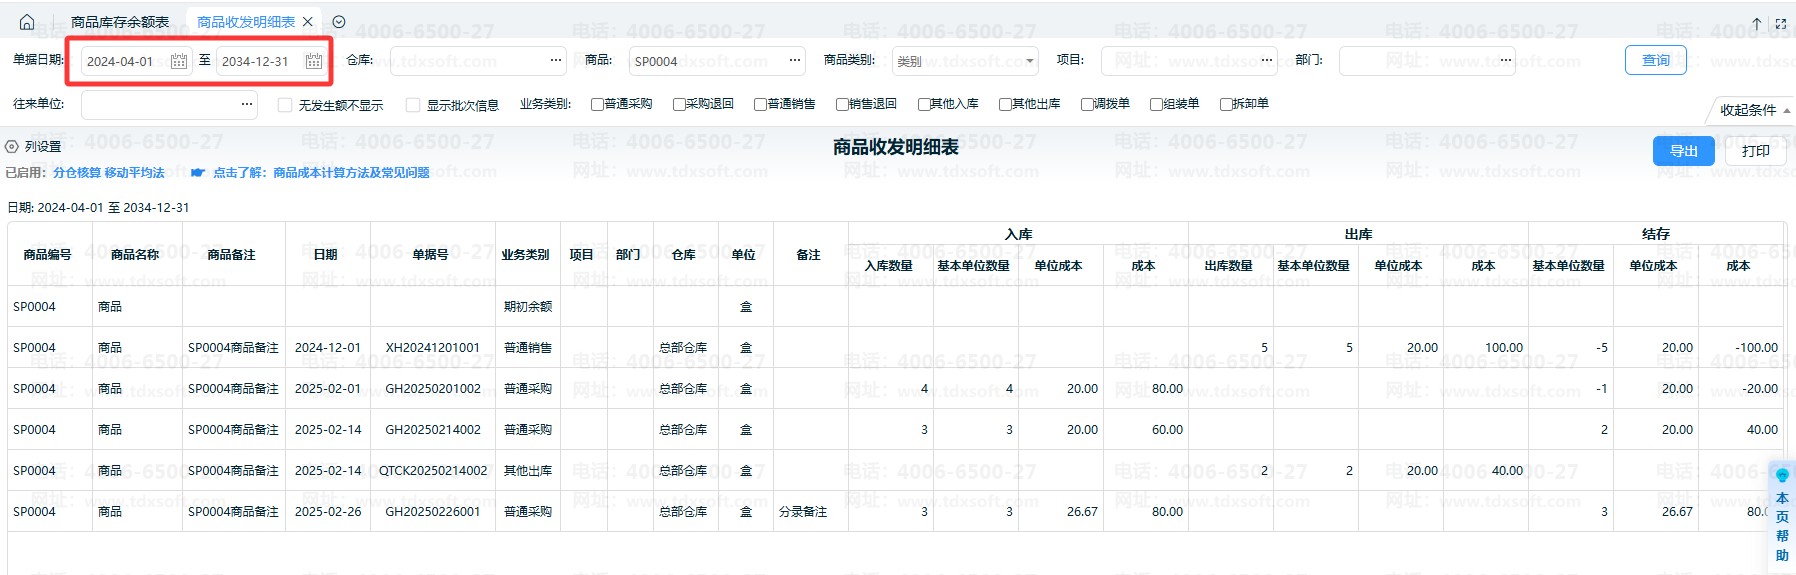Expand the 商品类别 dropdown
The width and height of the screenshot is (1796, 575).
pyautogui.click(x=1030, y=61)
